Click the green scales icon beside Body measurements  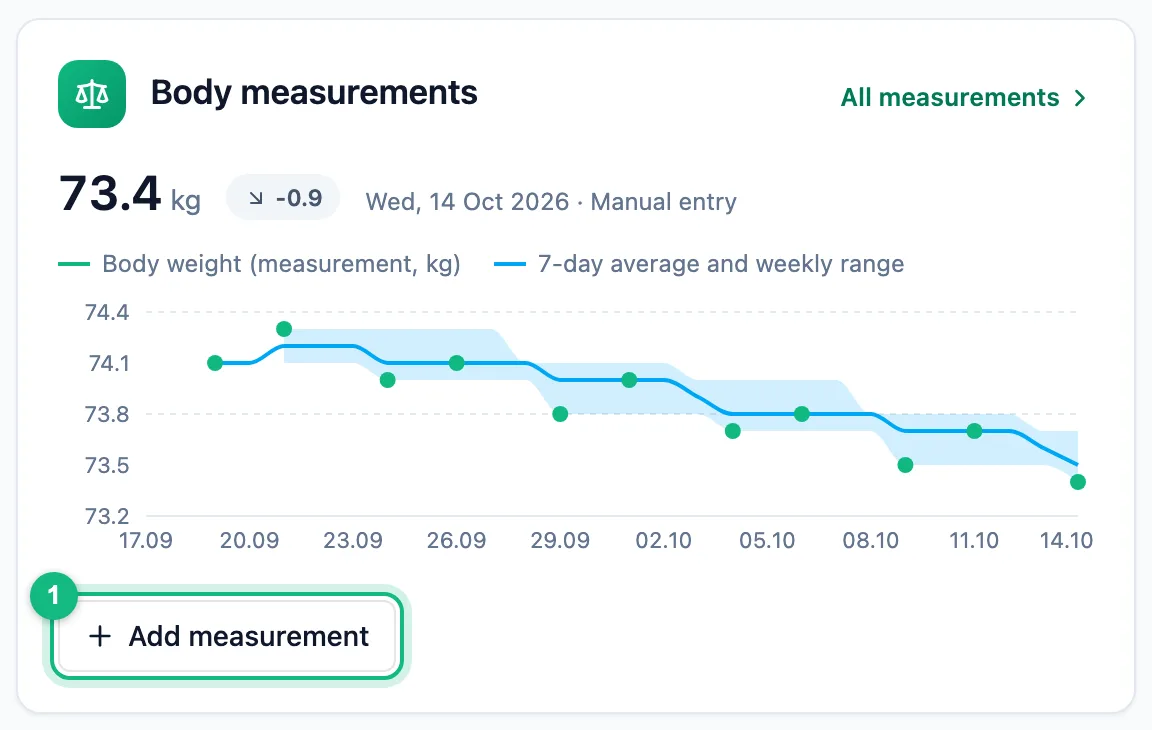(92, 94)
